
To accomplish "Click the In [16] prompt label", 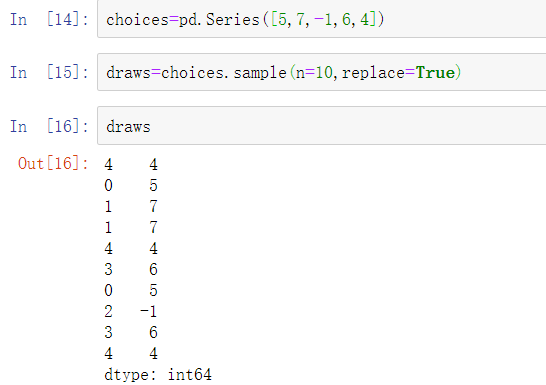I will coord(49,126).
